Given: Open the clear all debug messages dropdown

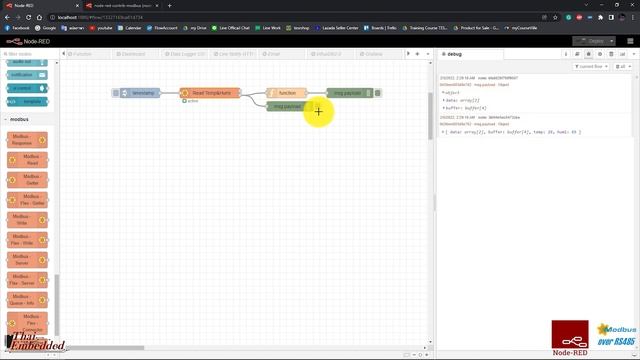Looking at the screenshot, I should (x=623, y=67).
